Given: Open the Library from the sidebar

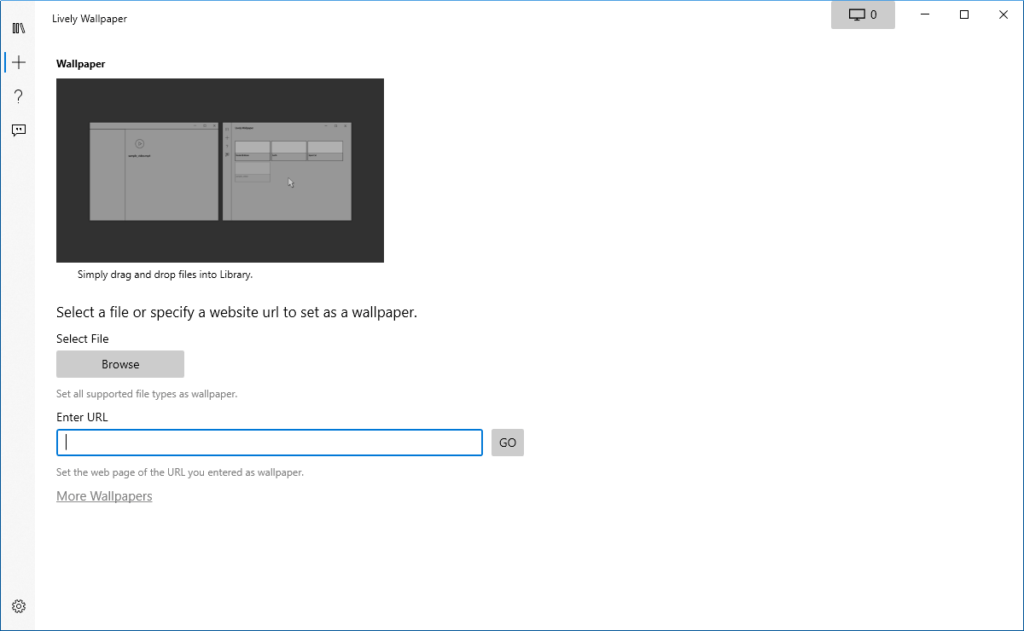Looking at the screenshot, I should pos(18,28).
